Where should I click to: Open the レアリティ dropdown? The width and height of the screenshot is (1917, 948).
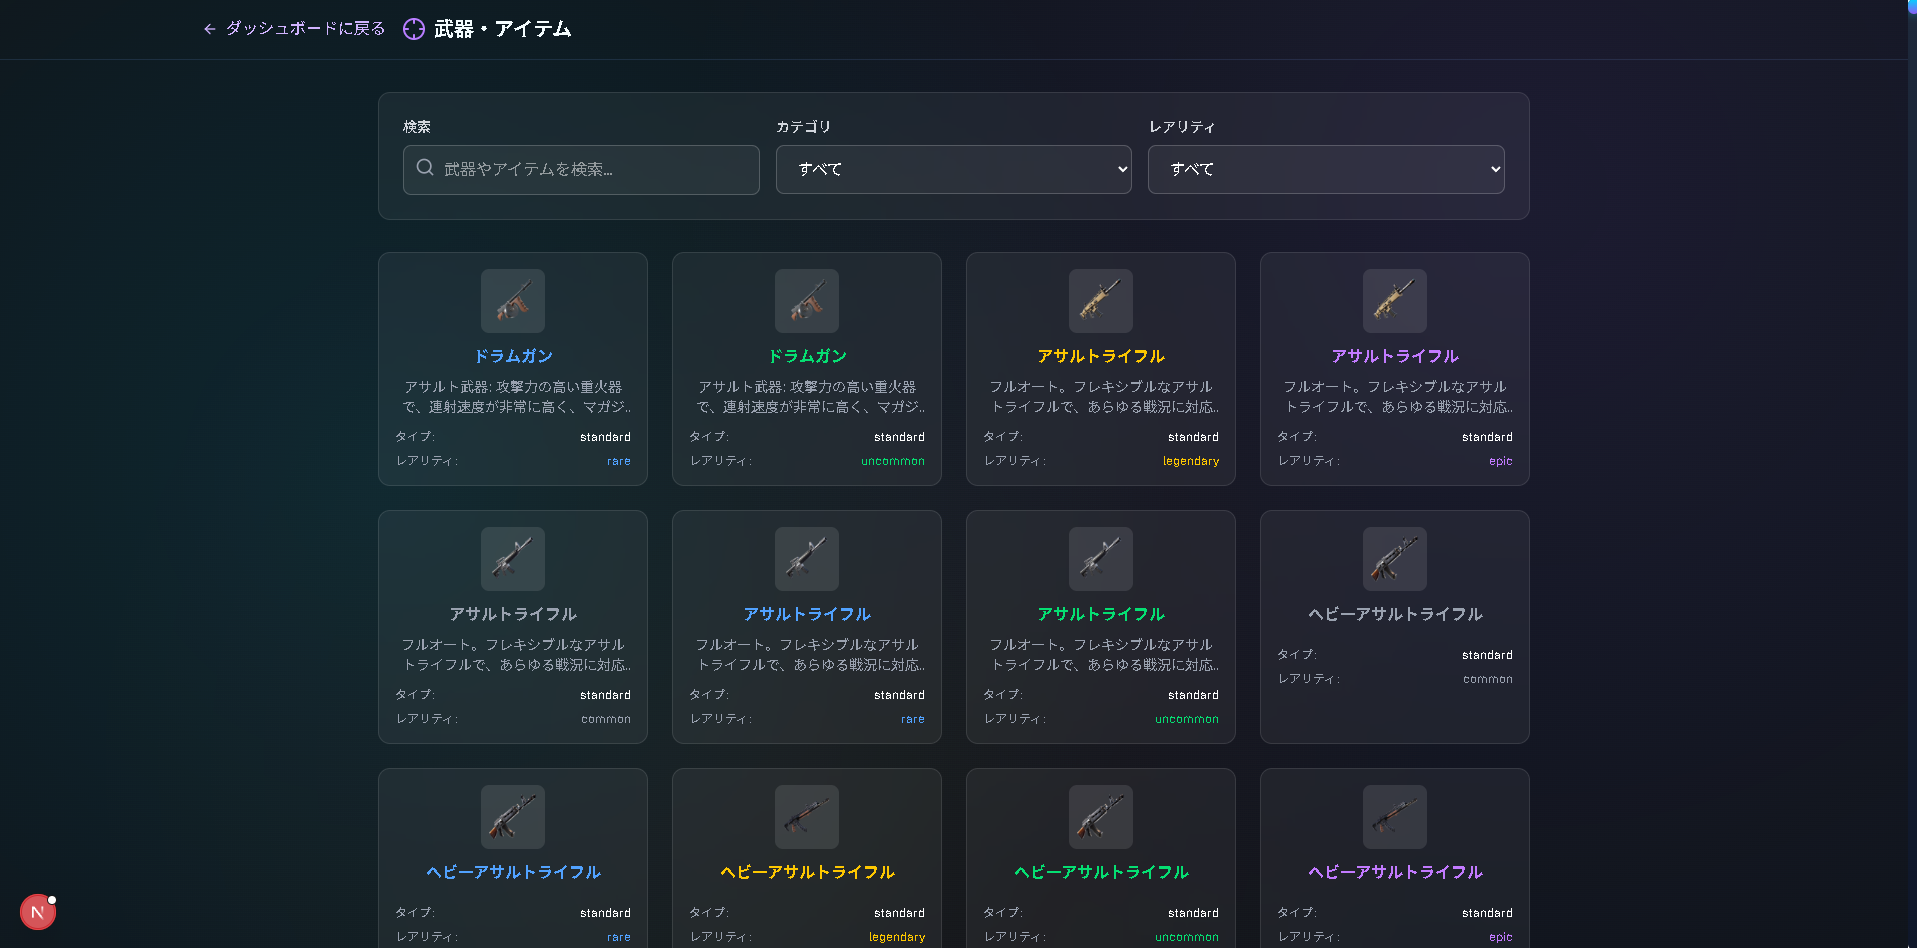(x=1326, y=169)
